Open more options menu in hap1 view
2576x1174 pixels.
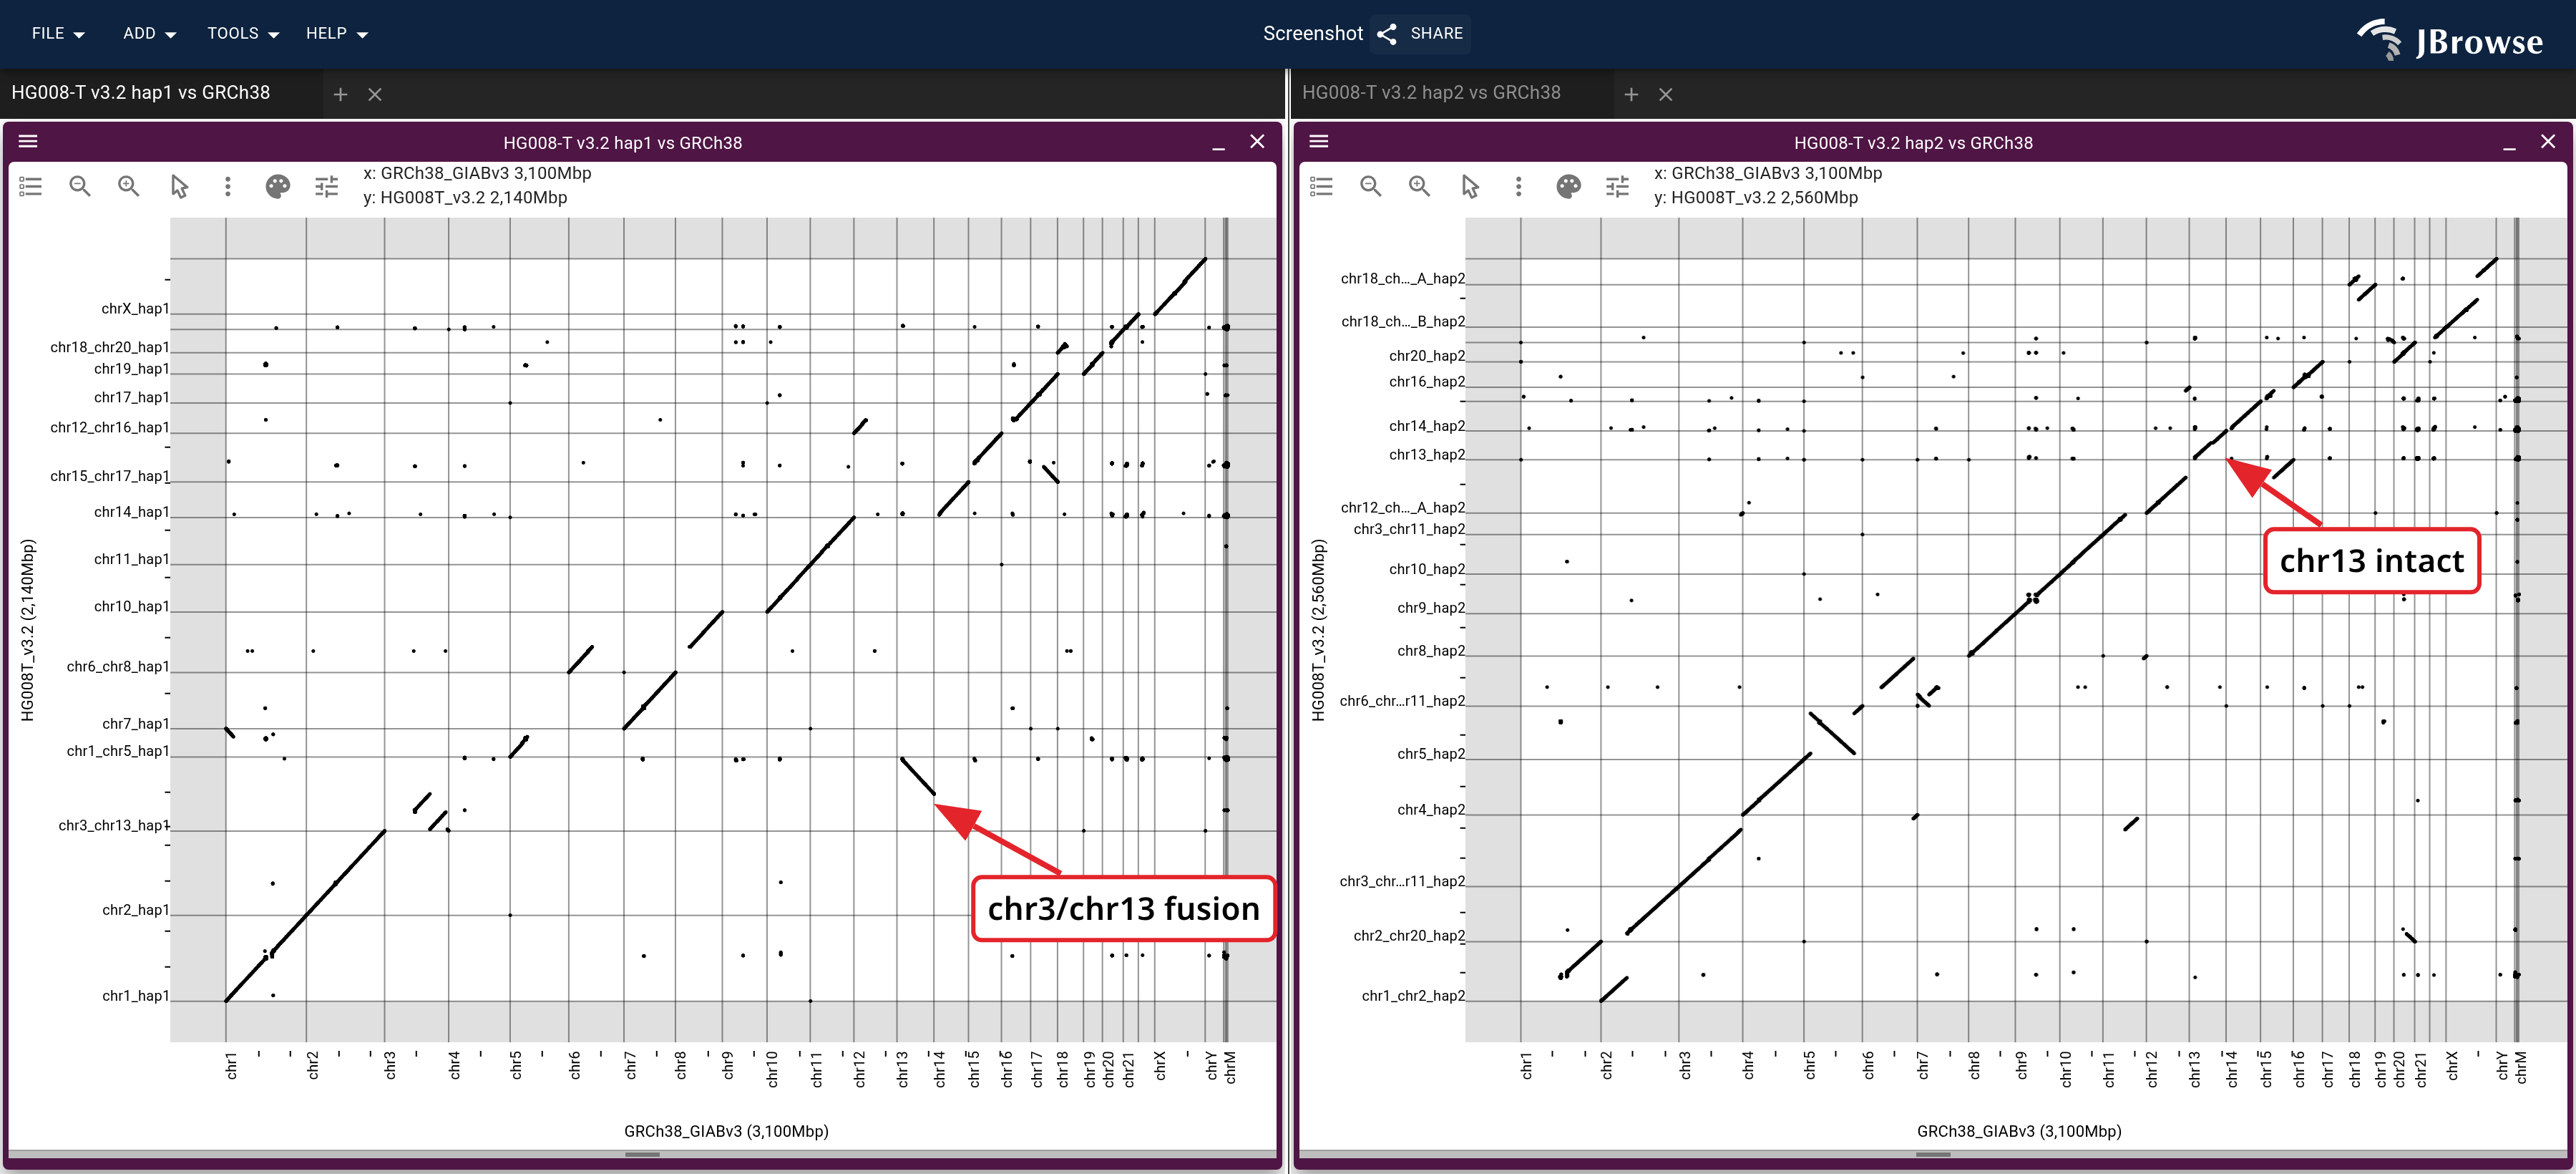pos(228,186)
